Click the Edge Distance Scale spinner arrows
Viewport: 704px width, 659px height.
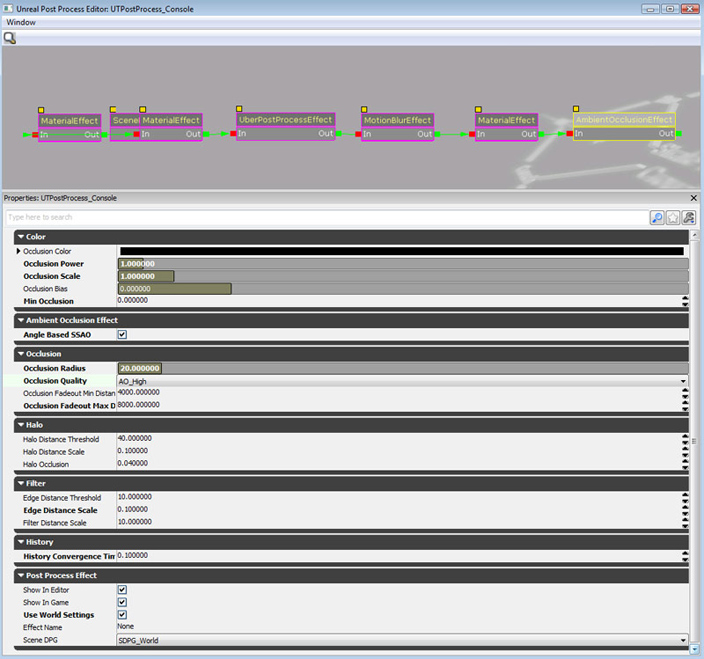tap(685, 510)
